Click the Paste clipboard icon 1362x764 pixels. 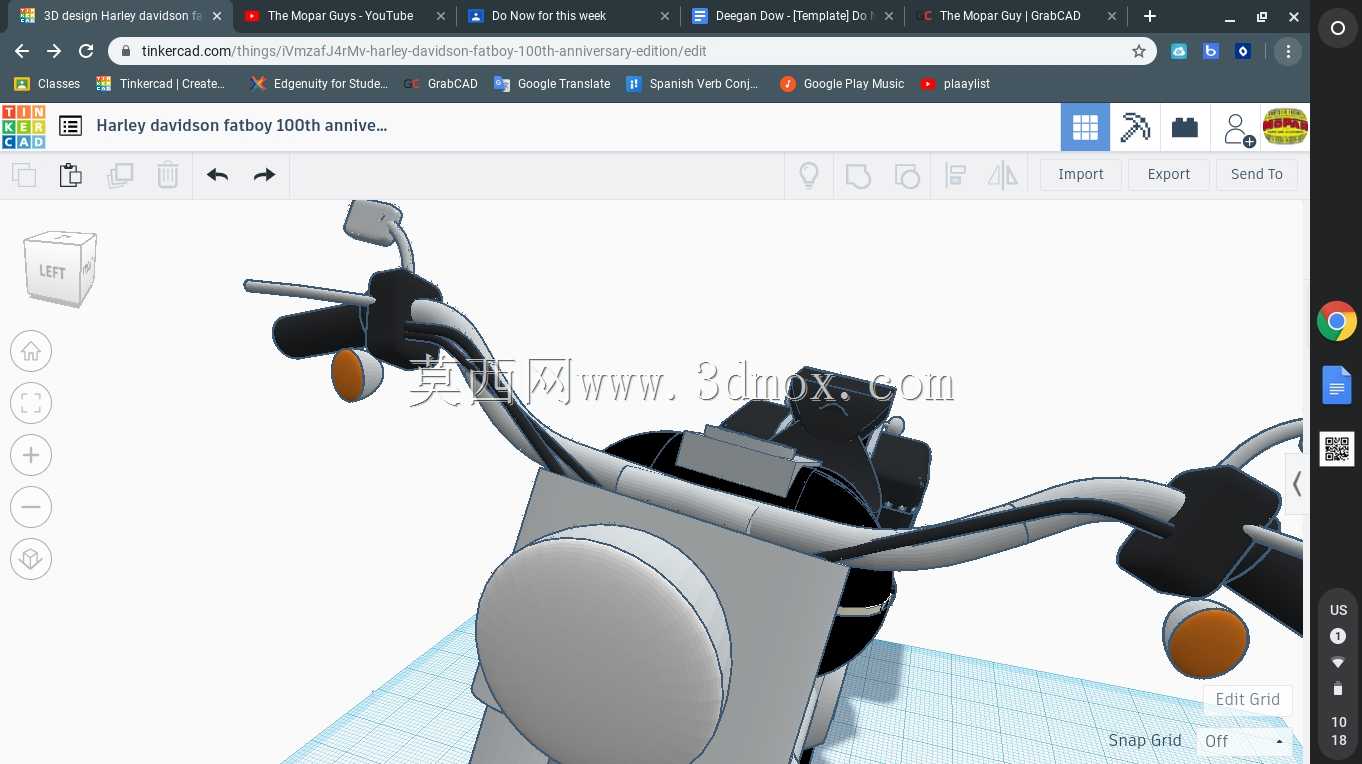[70, 175]
